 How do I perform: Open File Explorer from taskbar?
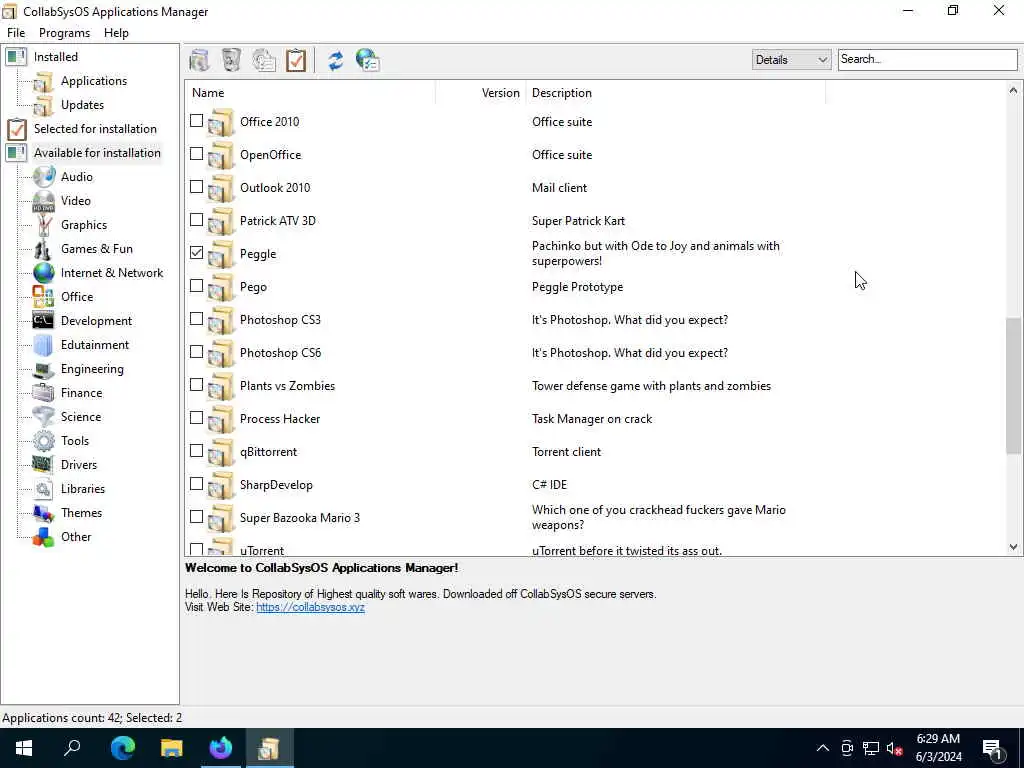(x=172, y=748)
